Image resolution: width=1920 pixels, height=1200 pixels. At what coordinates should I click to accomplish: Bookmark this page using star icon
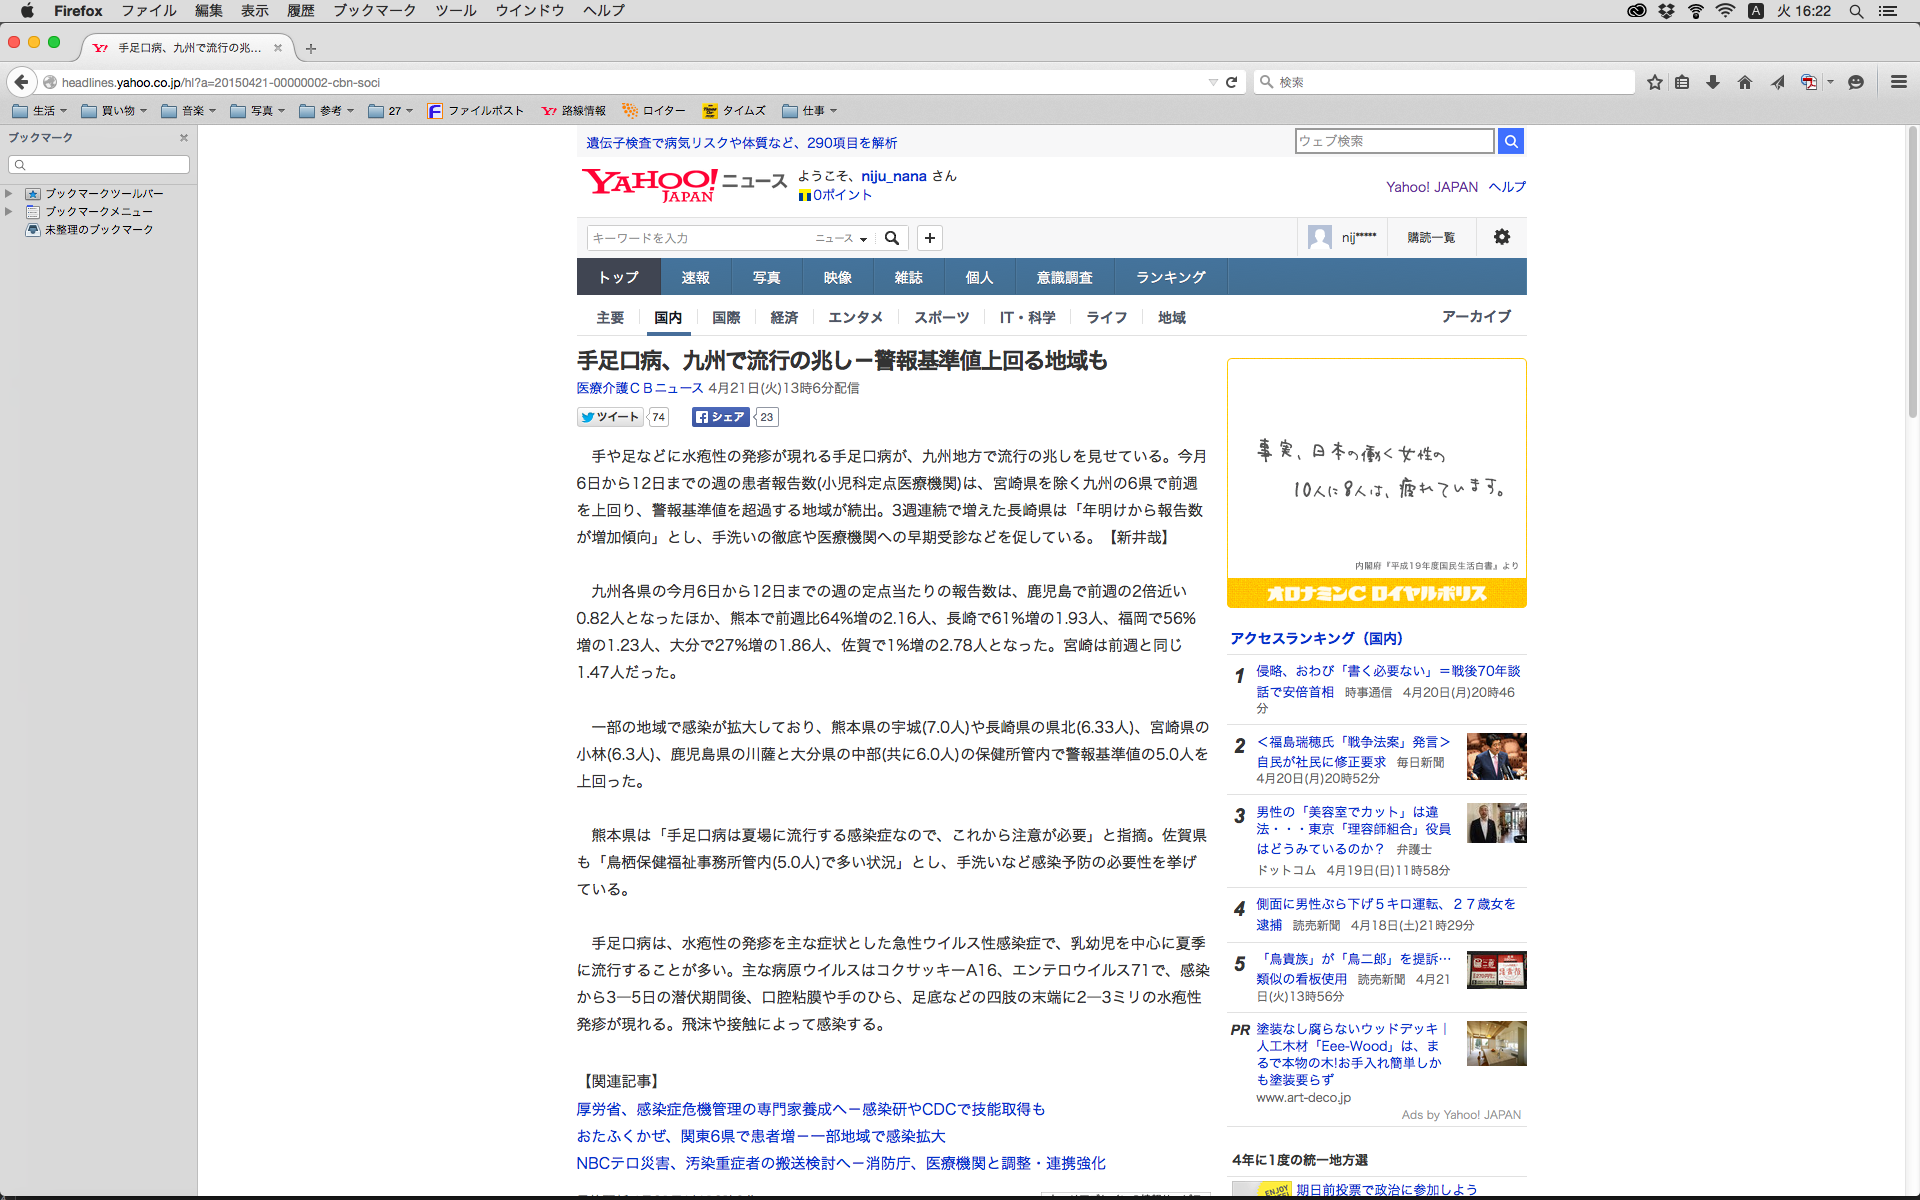(x=1655, y=82)
